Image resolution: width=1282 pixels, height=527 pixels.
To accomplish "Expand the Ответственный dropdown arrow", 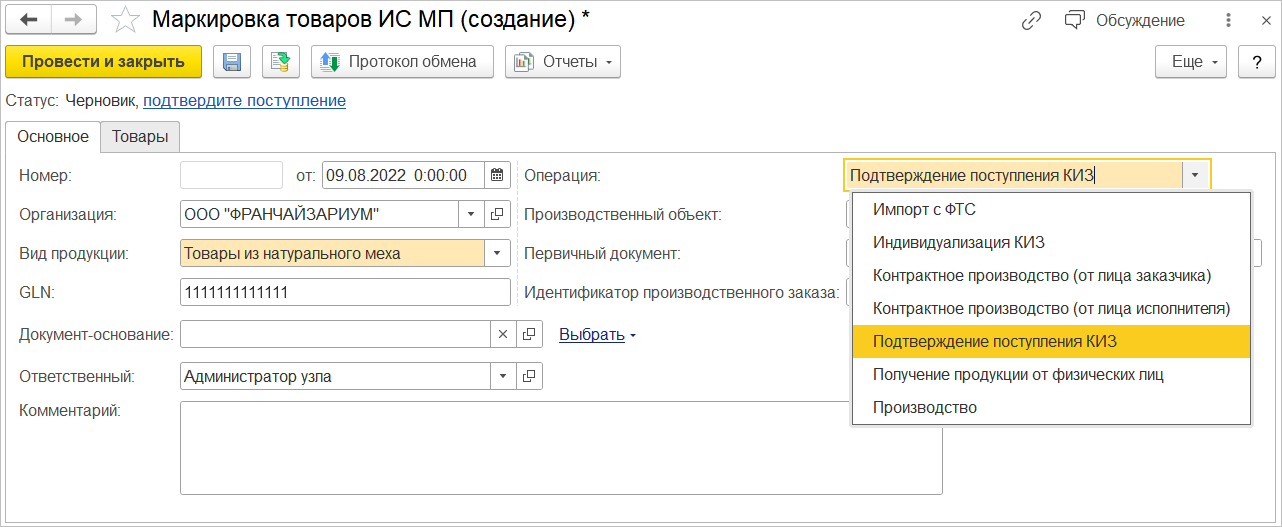I will (x=503, y=376).
